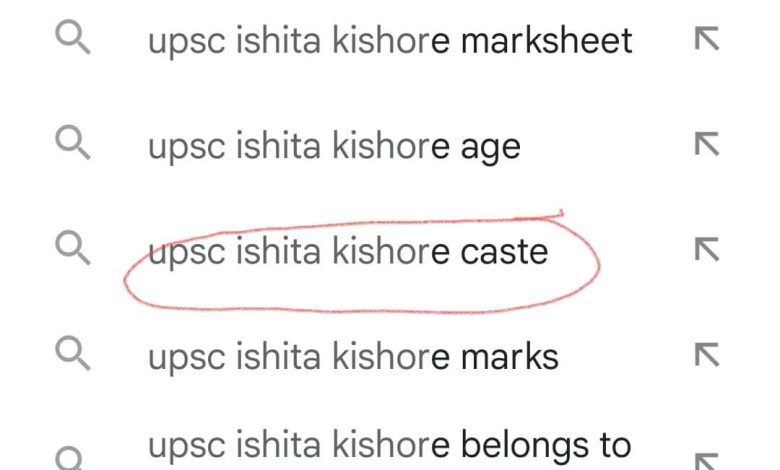780x470 pixels.
Task: Select the 'upsc ishita kishore marksheet' suggestion
Action: [390, 41]
